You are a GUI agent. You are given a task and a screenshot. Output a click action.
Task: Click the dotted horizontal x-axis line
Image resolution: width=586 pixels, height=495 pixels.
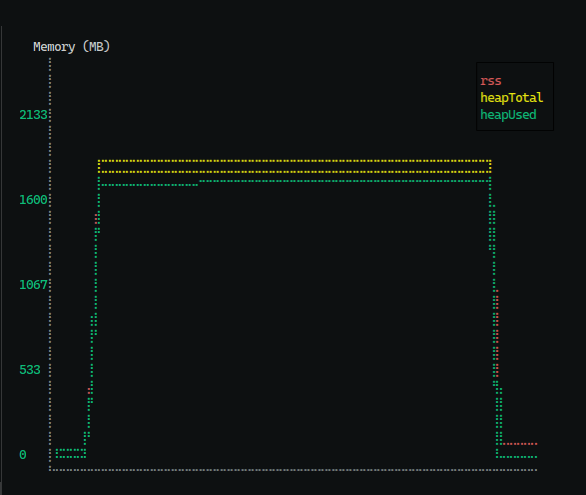point(293,470)
